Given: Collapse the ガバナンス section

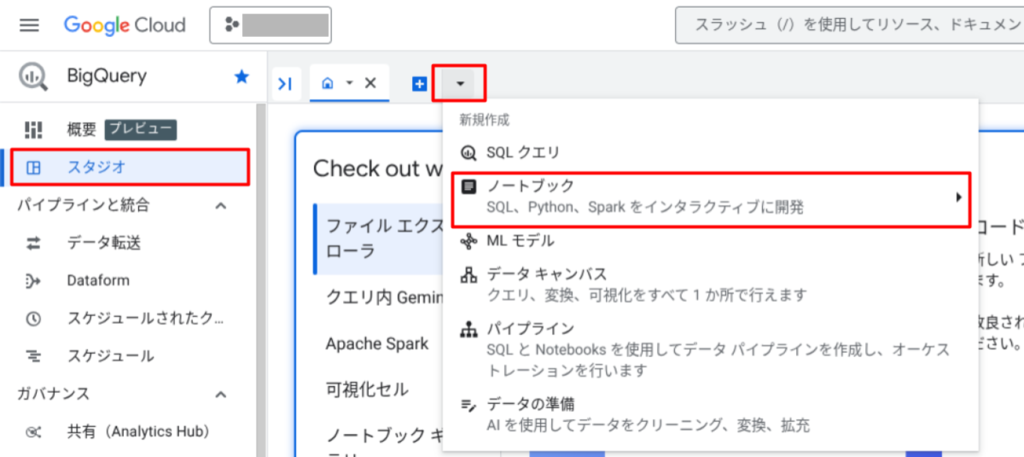Looking at the screenshot, I should point(221,394).
